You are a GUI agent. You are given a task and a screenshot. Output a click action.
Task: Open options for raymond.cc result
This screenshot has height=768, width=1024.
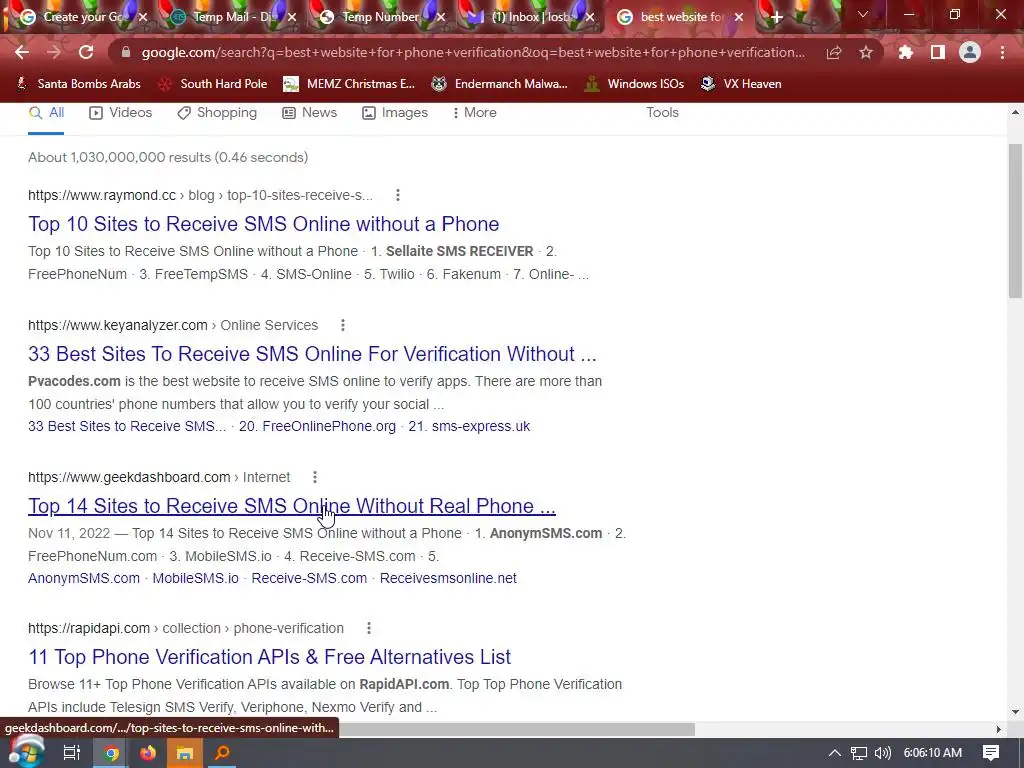398,195
